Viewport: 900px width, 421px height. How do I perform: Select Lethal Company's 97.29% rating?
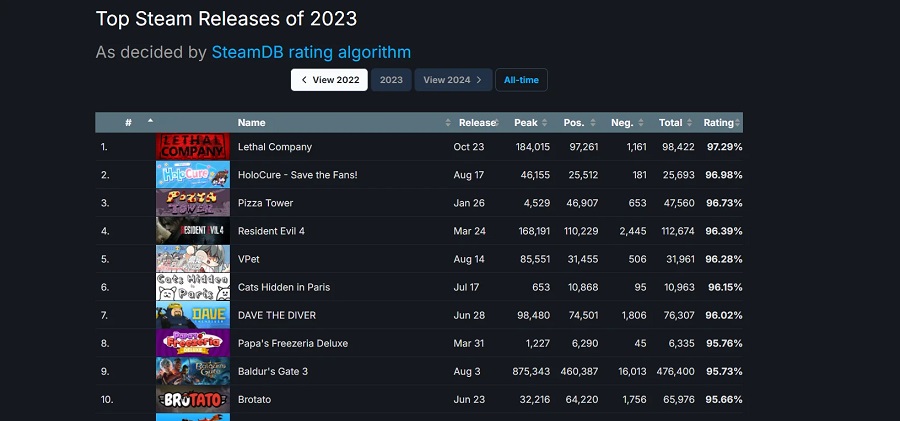(724, 147)
